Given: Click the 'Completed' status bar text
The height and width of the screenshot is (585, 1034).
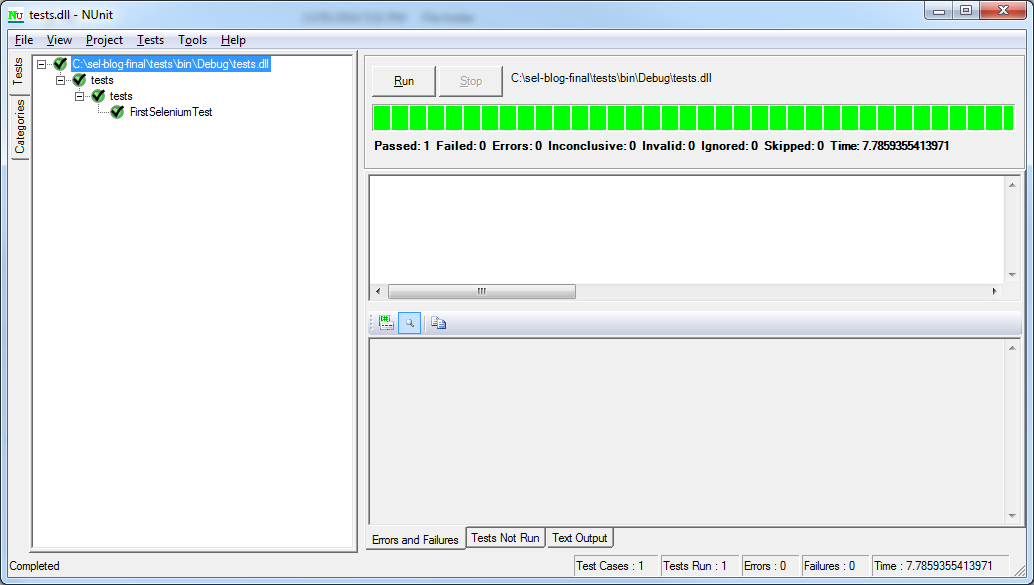Looking at the screenshot, I should [34, 566].
